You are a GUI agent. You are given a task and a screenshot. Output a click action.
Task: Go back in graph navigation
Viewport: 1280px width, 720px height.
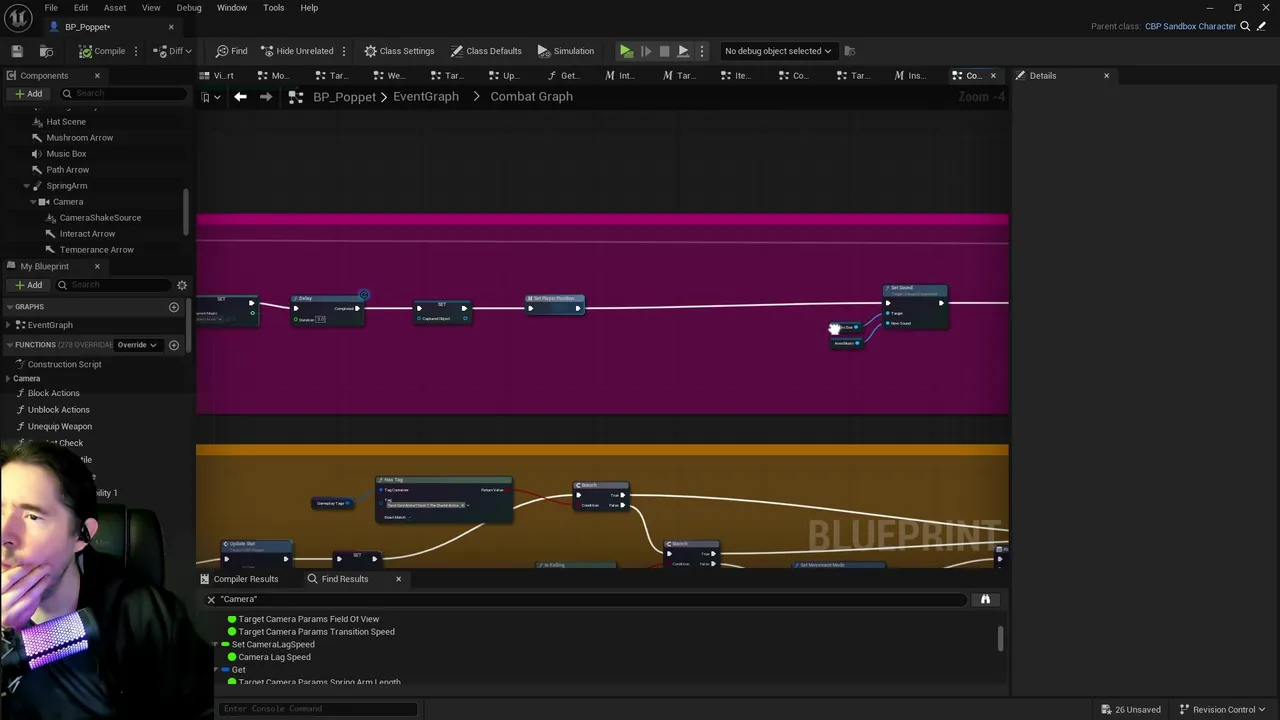240,97
